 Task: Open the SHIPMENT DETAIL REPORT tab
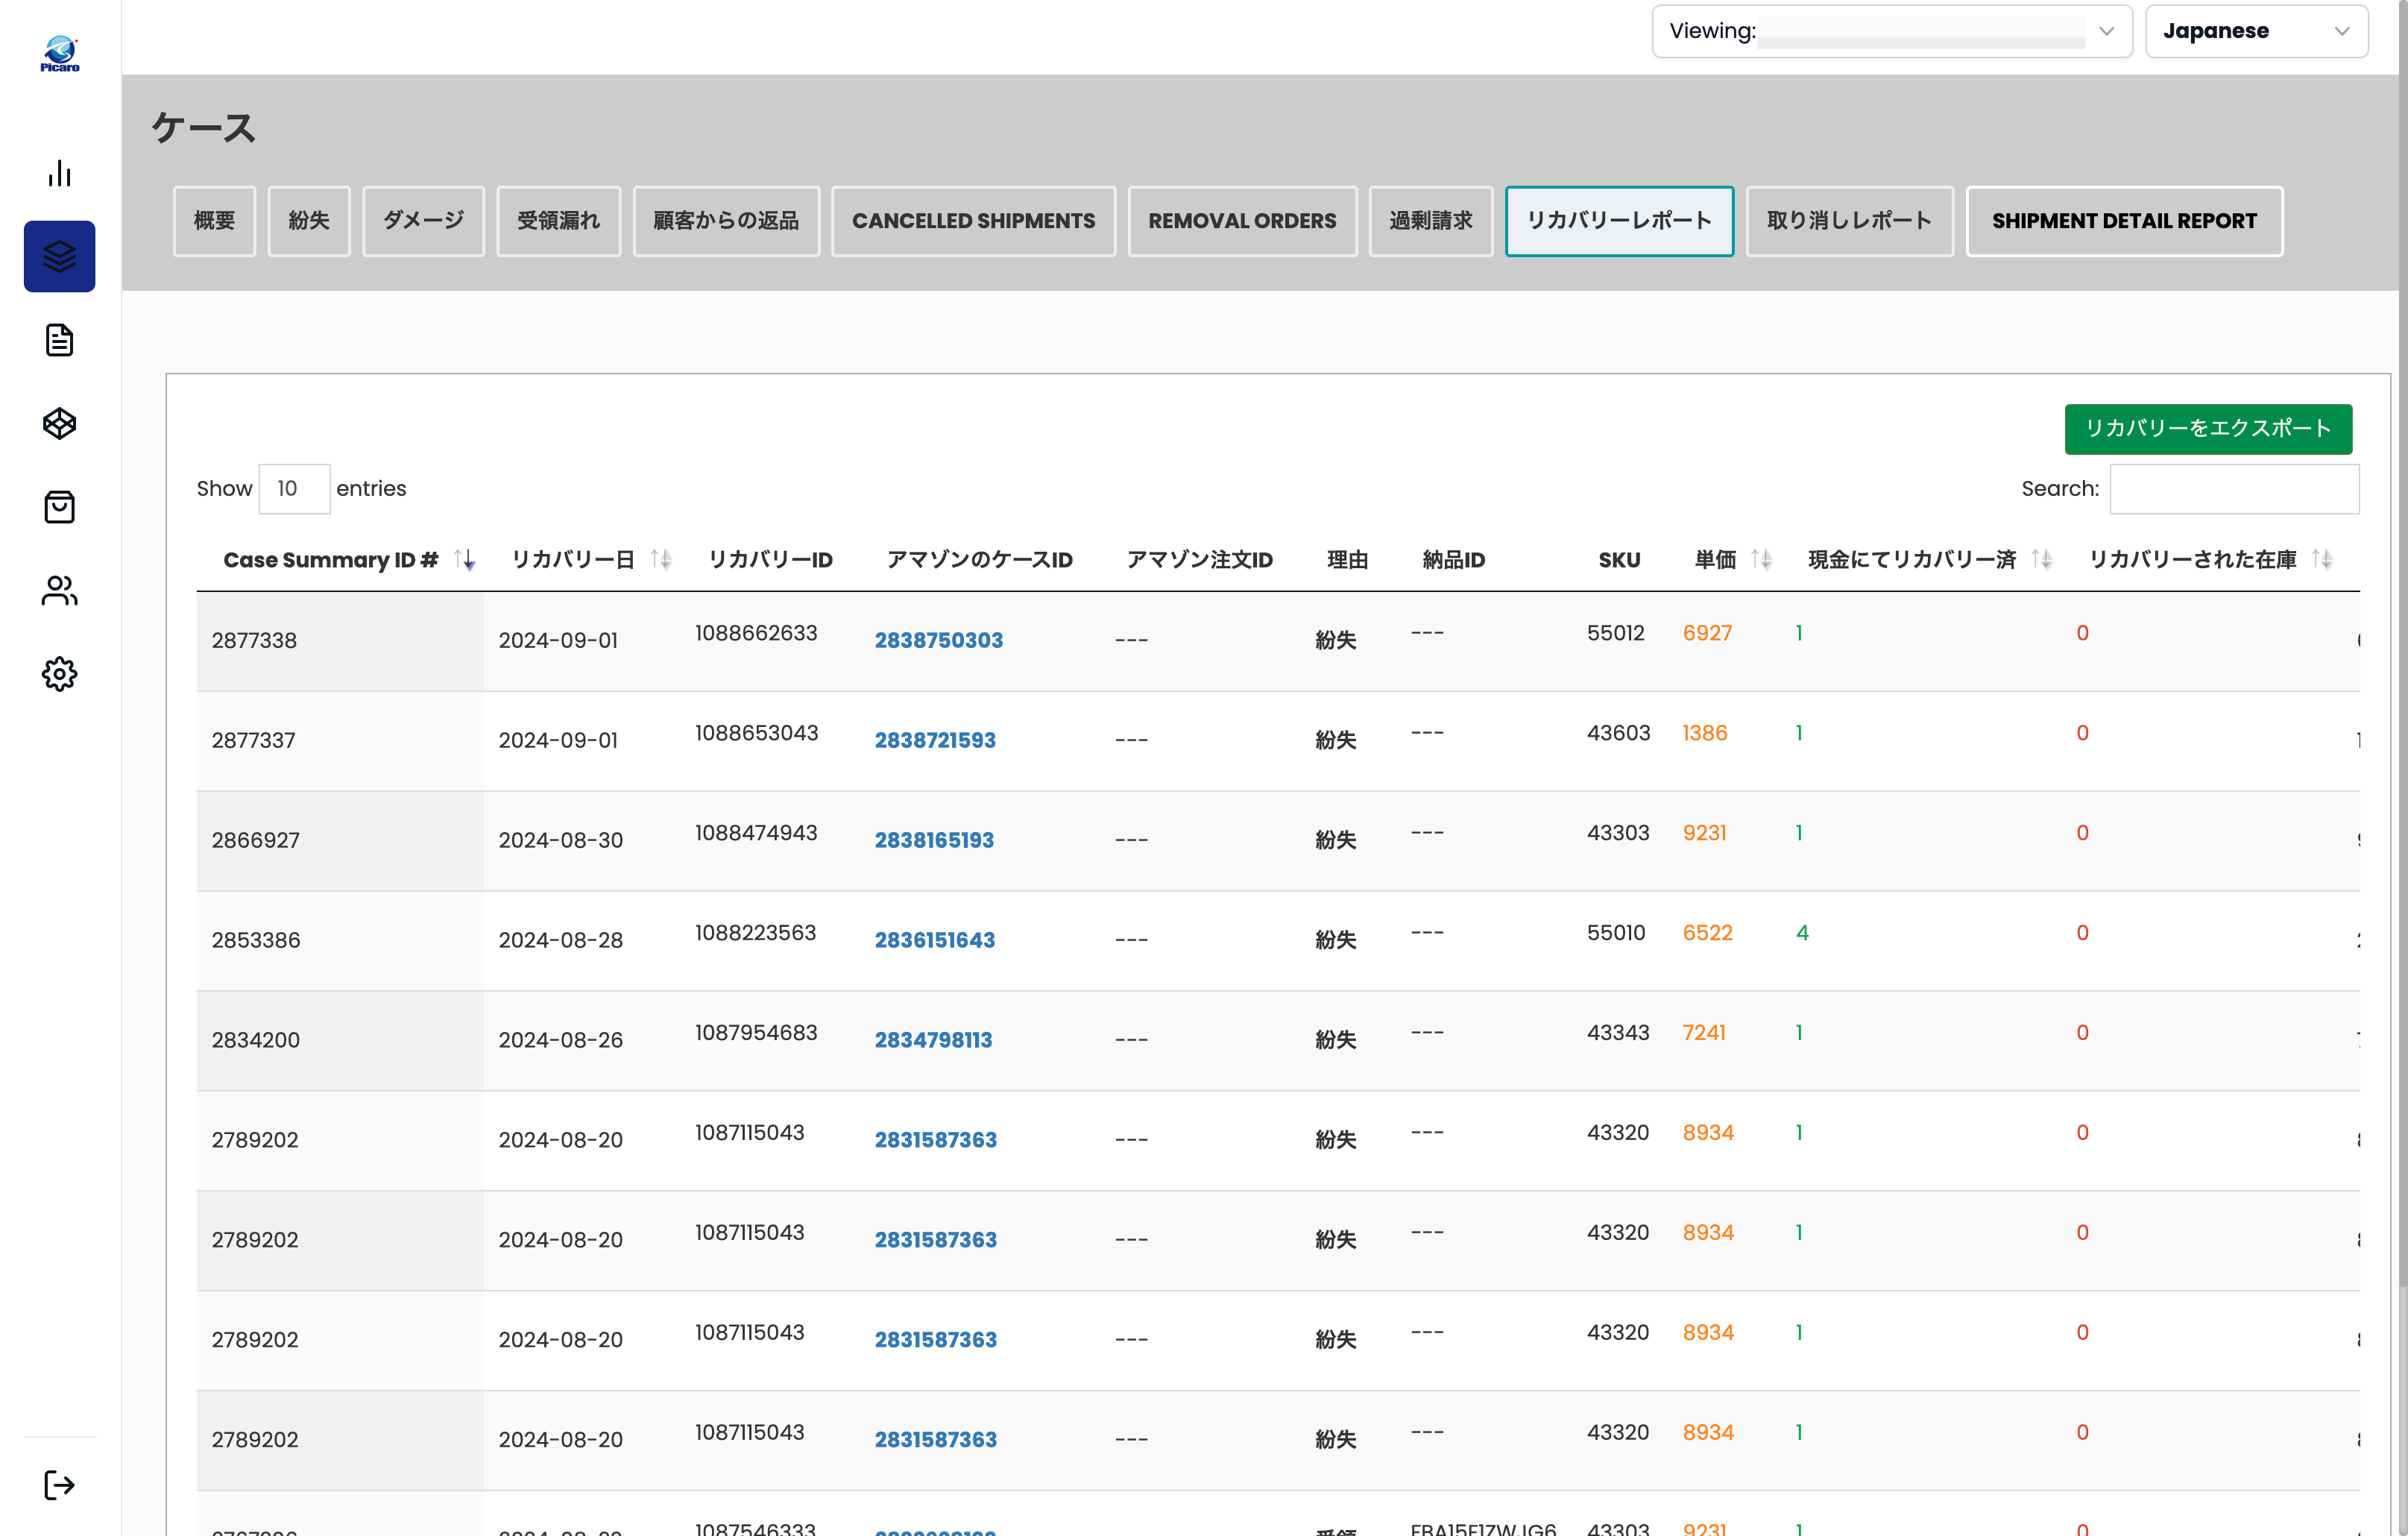pyautogui.click(x=2124, y=221)
